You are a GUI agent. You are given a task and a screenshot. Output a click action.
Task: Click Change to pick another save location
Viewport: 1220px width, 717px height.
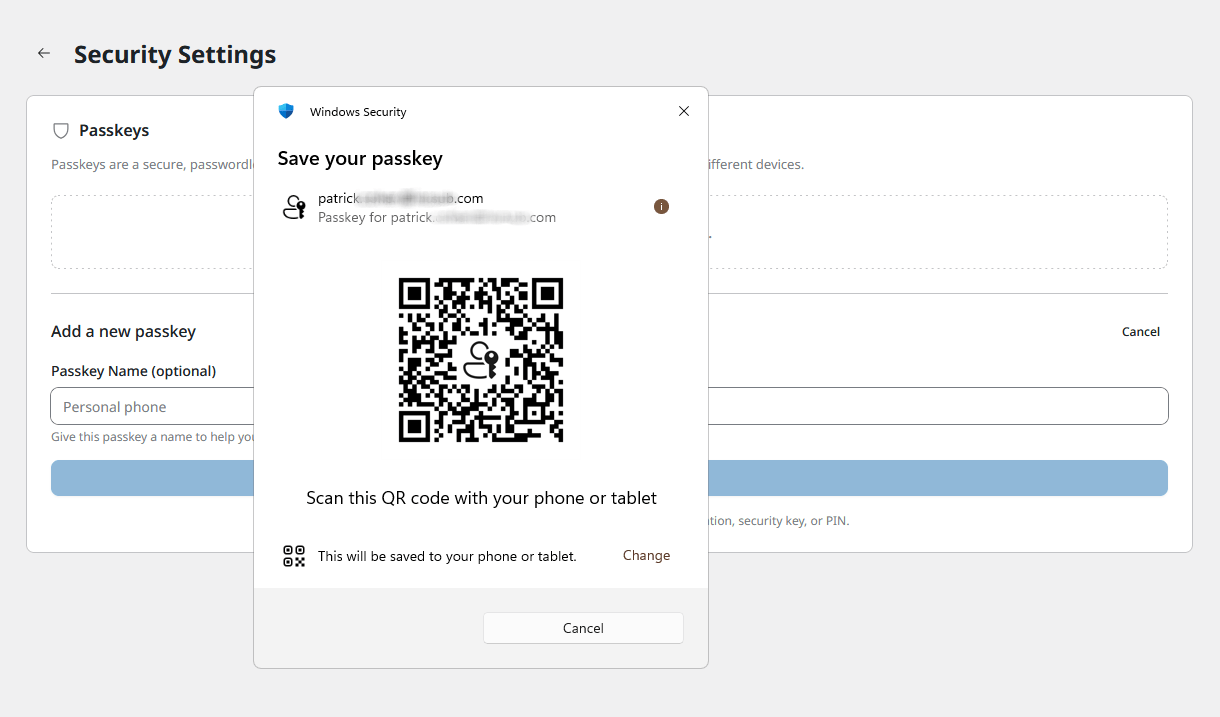pyautogui.click(x=647, y=555)
